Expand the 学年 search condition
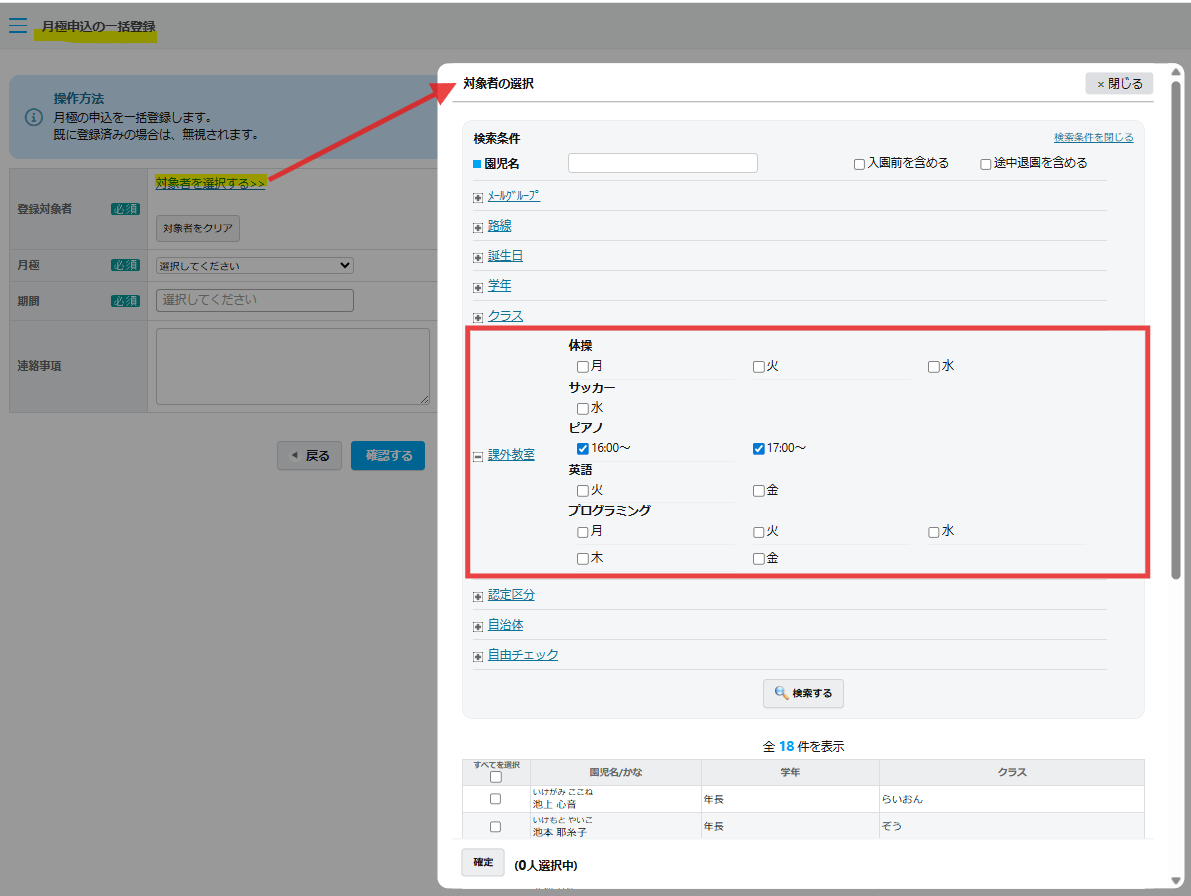 (x=499, y=286)
